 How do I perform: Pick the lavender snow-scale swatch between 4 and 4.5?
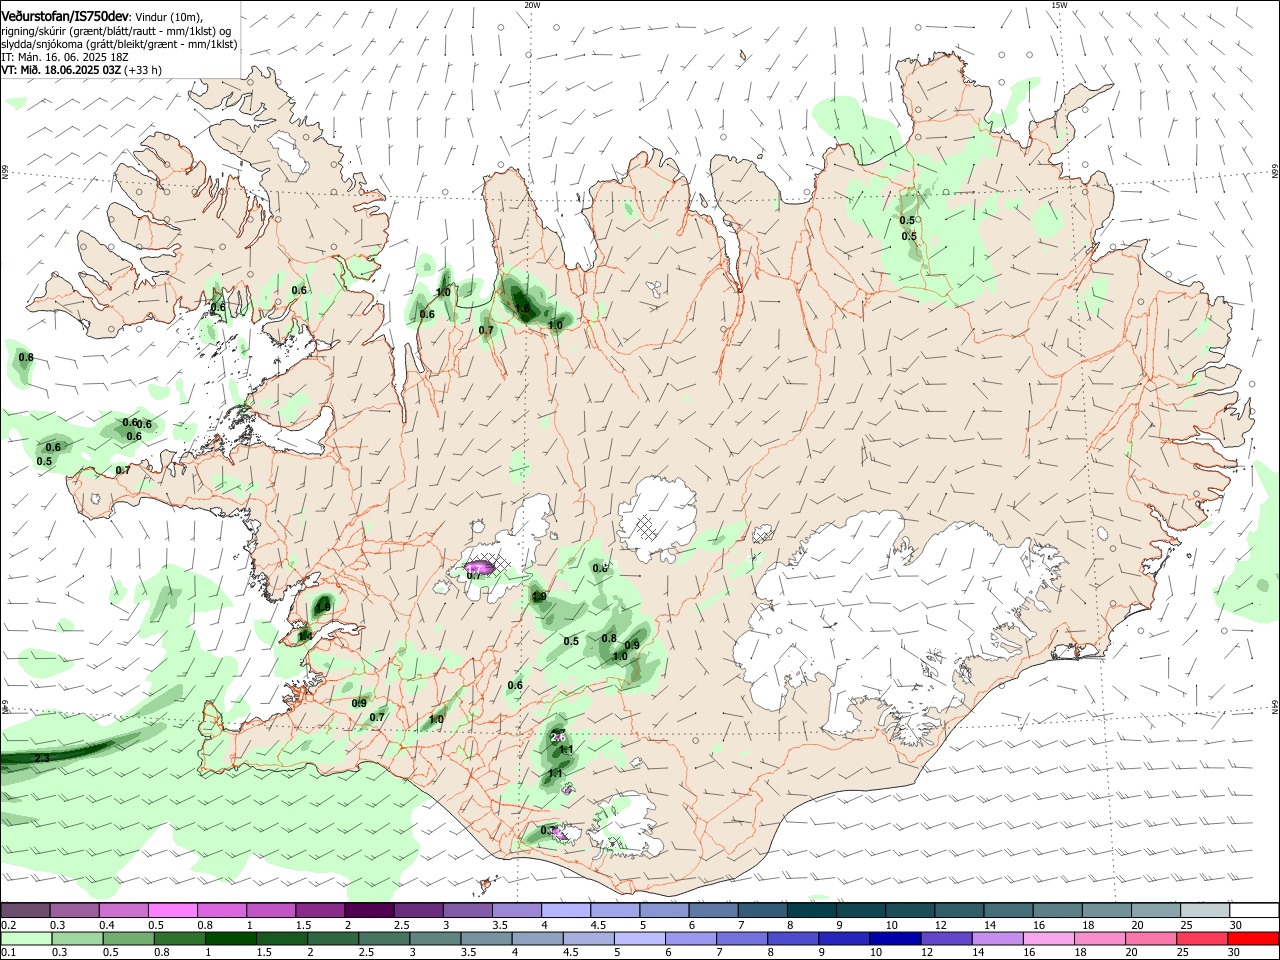tap(564, 911)
